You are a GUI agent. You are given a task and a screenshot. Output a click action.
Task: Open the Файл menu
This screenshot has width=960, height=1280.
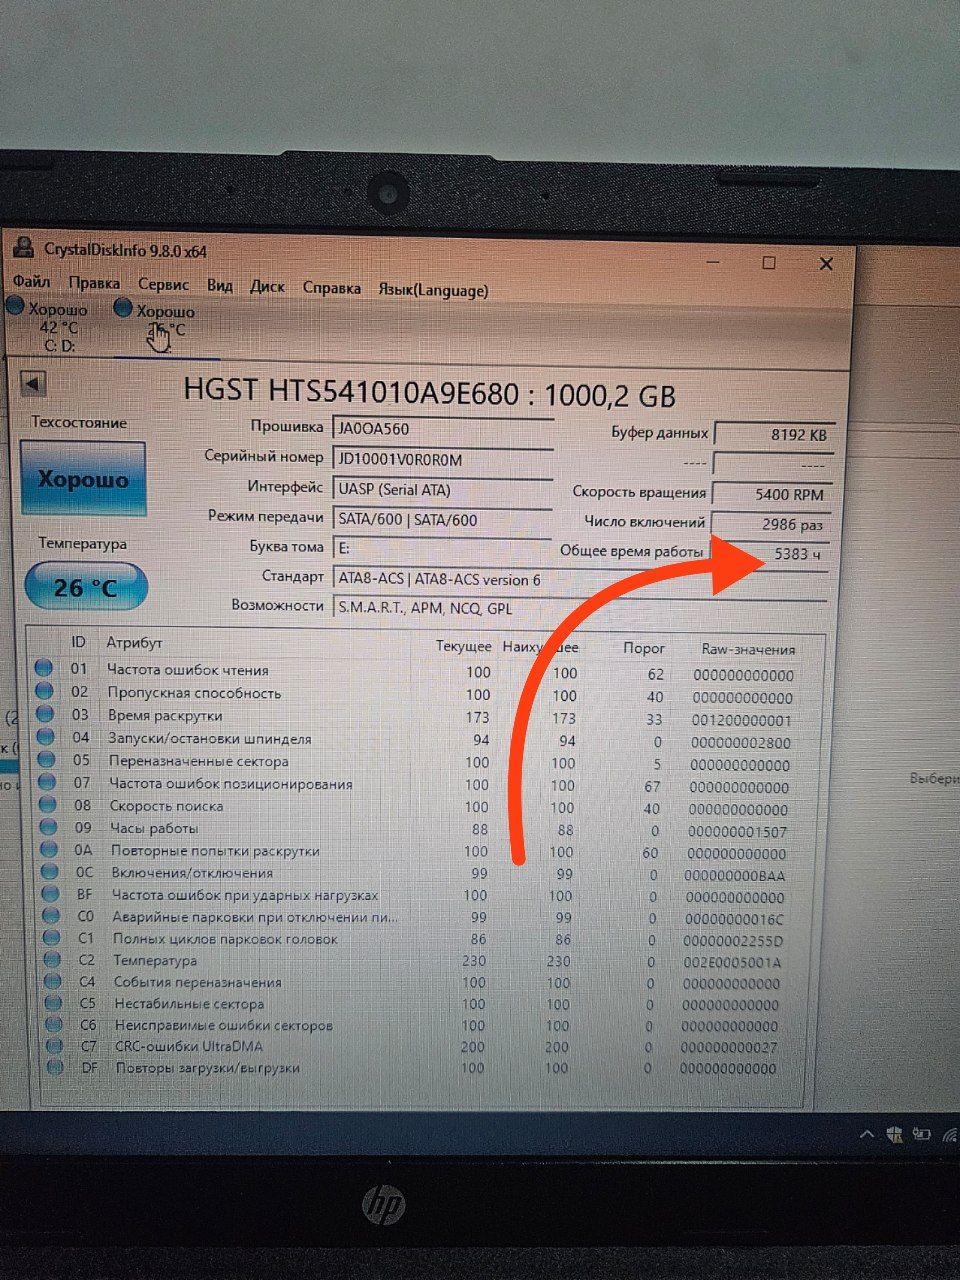[31, 281]
